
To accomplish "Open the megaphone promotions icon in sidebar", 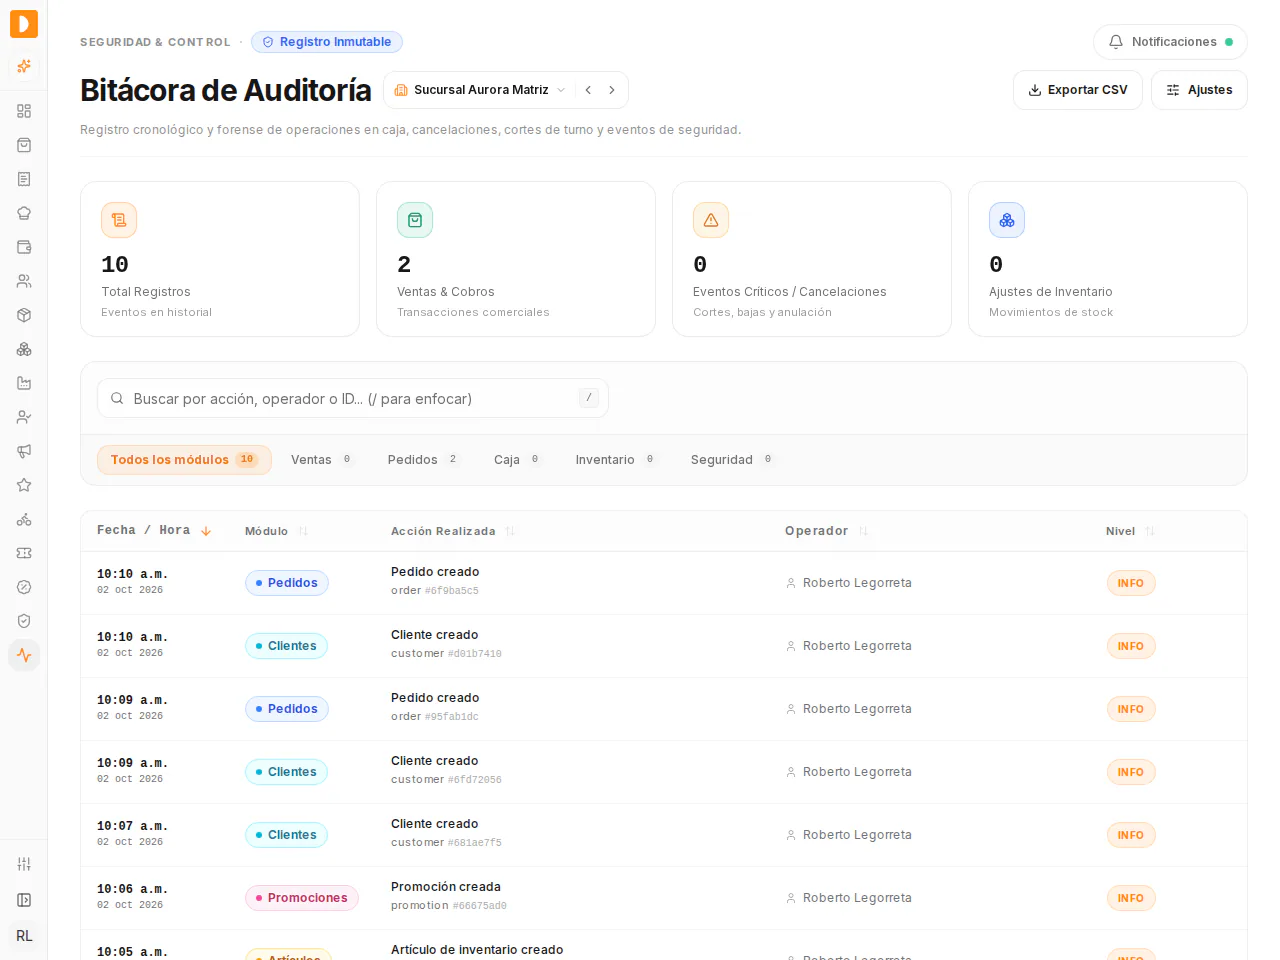I will click(x=24, y=451).
